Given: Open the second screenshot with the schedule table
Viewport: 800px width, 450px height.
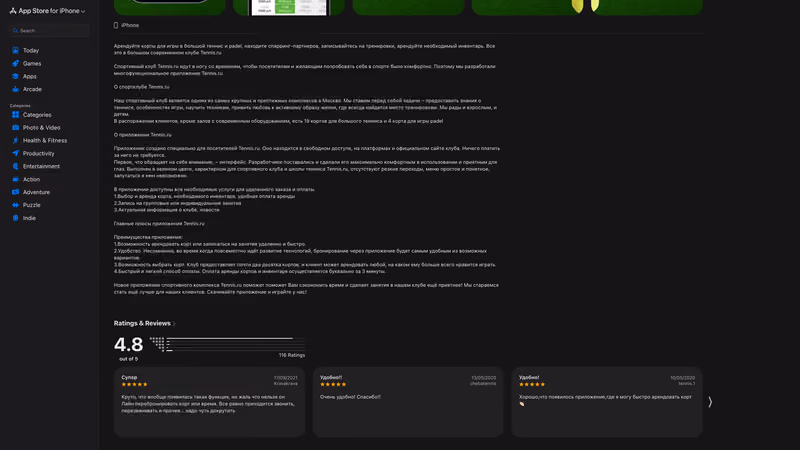Looking at the screenshot, I should [x=289, y=7].
